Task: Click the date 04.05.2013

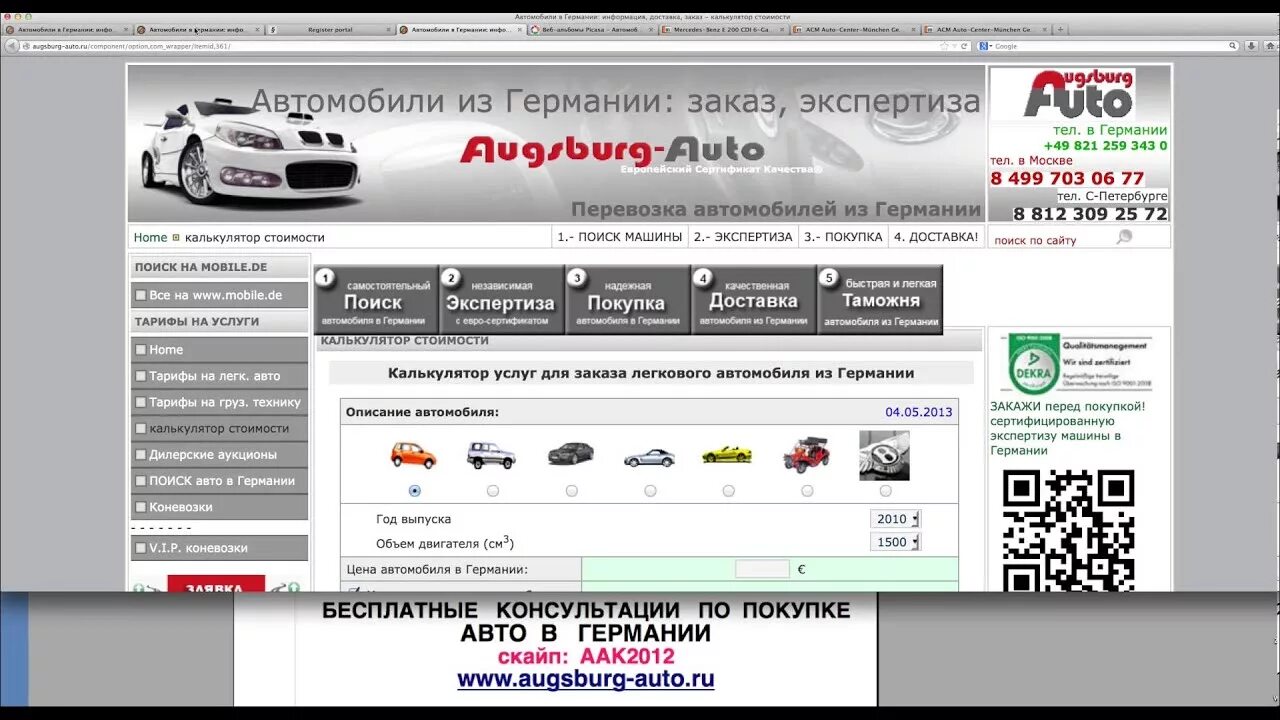Action: click(919, 412)
